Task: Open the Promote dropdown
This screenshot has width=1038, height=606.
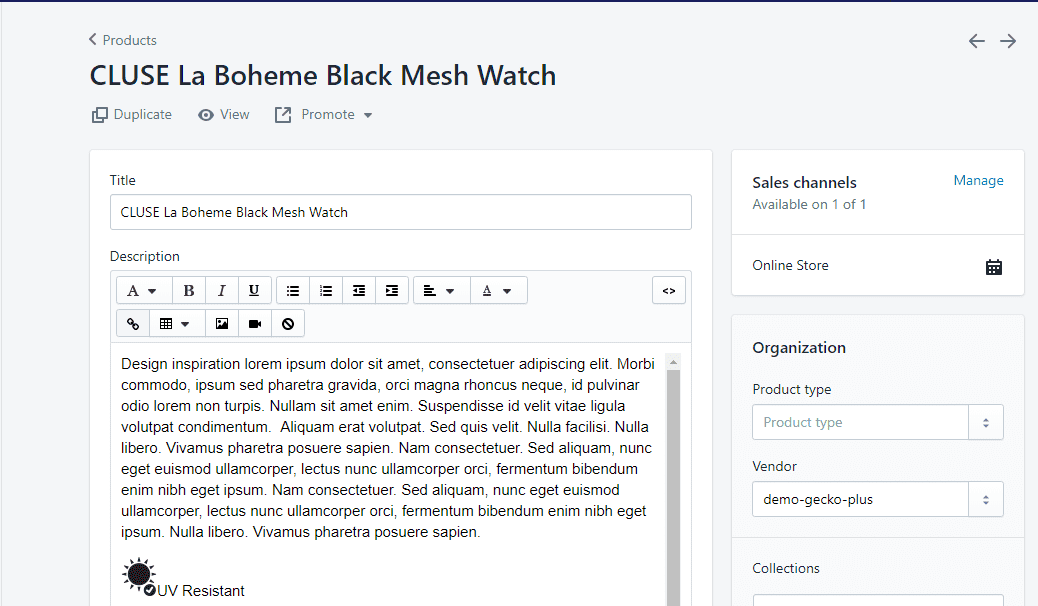Action: point(324,115)
